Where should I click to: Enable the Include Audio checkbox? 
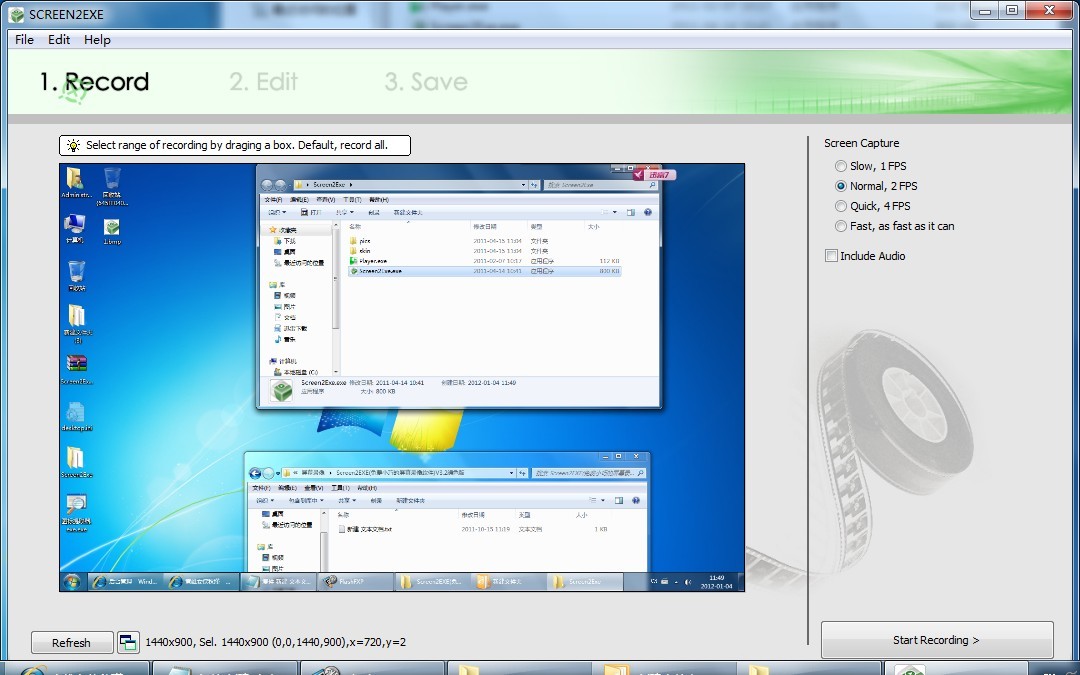[831, 256]
